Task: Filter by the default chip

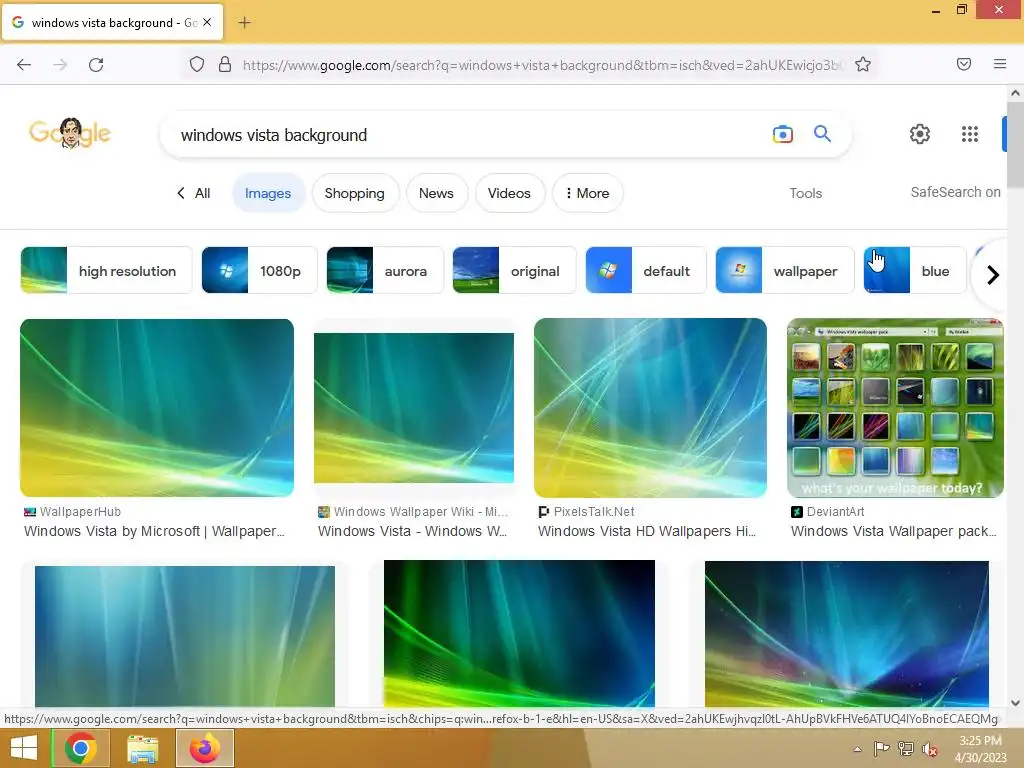Action: [646, 270]
